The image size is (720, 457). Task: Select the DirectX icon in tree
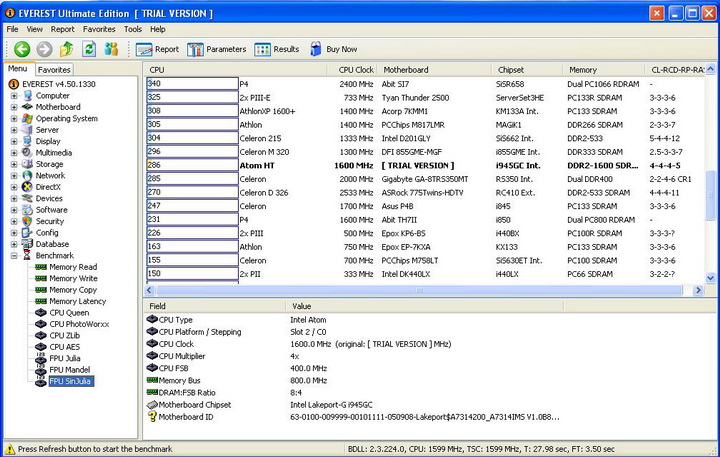tap(27, 187)
